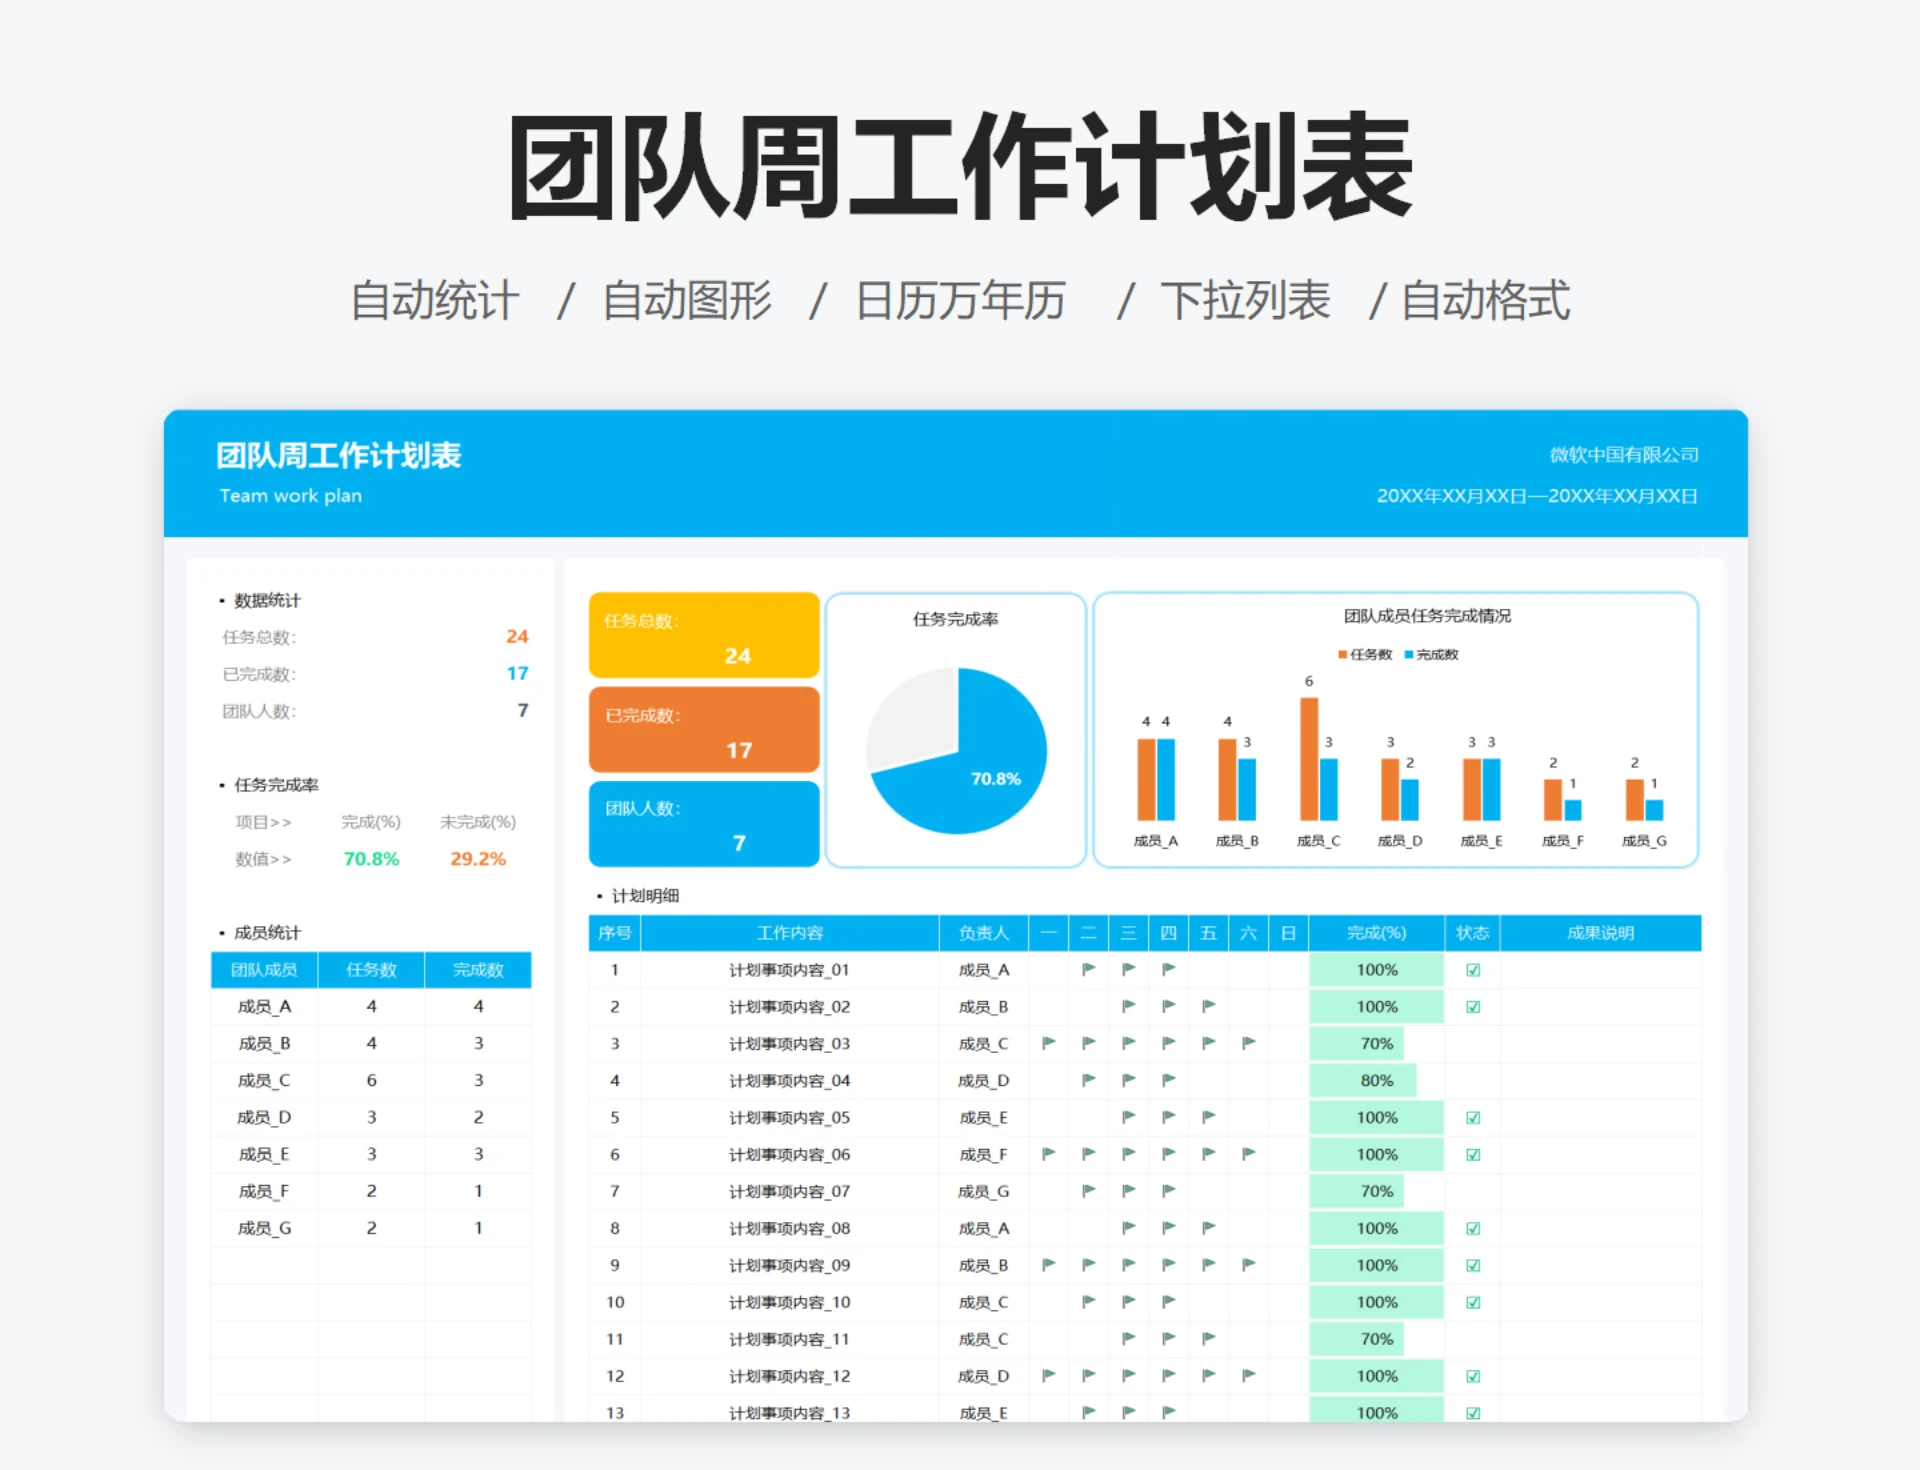Check the 状态 checkbox in row 12
The width and height of the screenshot is (1920, 1470).
[1473, 1375]
